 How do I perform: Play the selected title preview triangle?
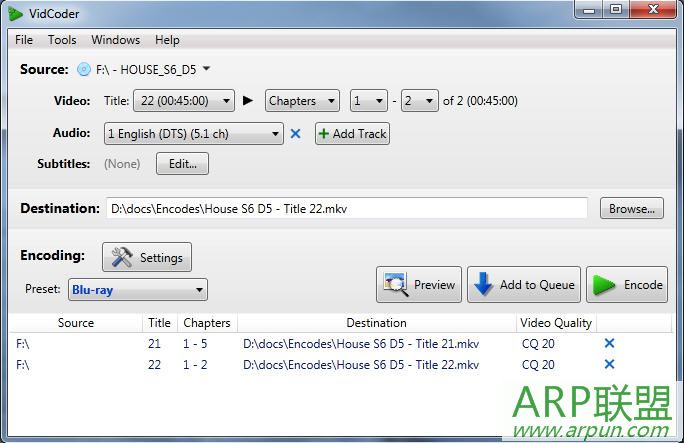coord(248,101)
